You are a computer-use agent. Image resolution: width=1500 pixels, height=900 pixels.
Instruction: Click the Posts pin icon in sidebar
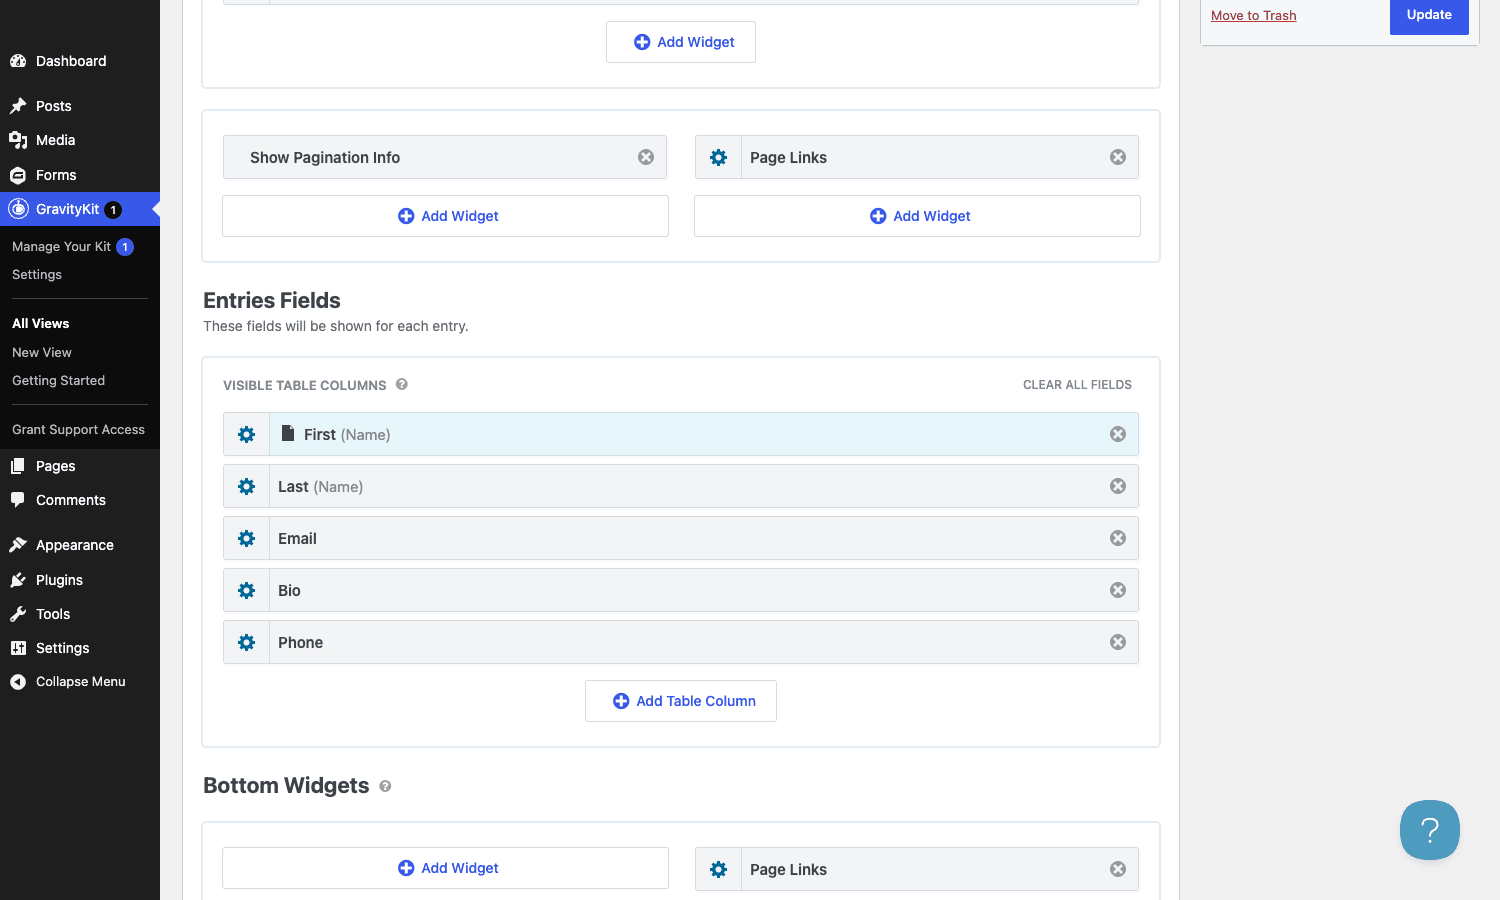pyautogui.click(x=18, y=106)
